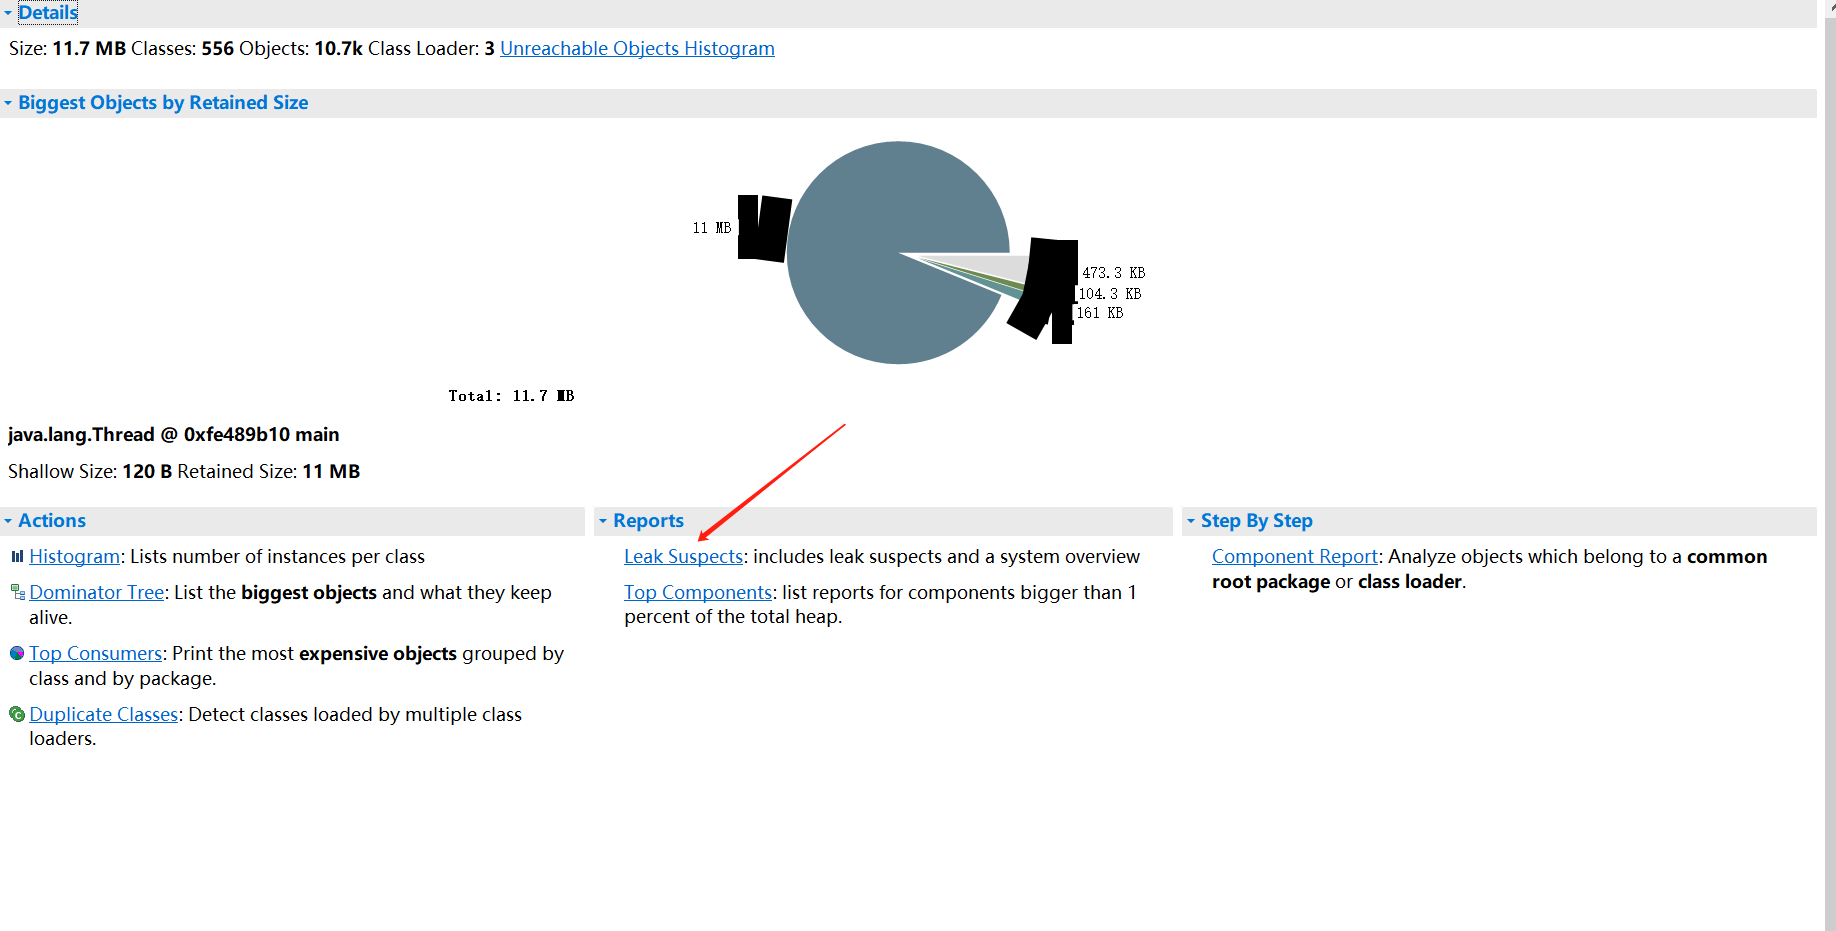
Task: Click the java.lang.Thread @ 0xfe489b10 main text
Action: tap(174, 434)
